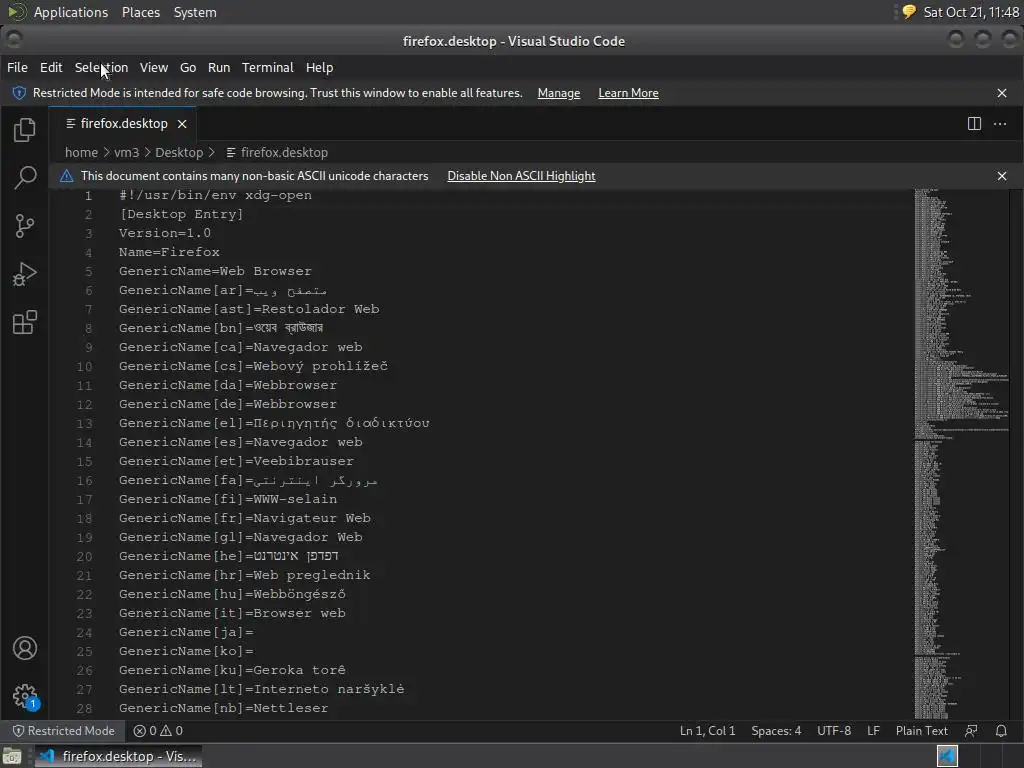Click line 4 text Name=Firefox
The height and width of the screenshot is (768, 1024).
pos(169,252)
